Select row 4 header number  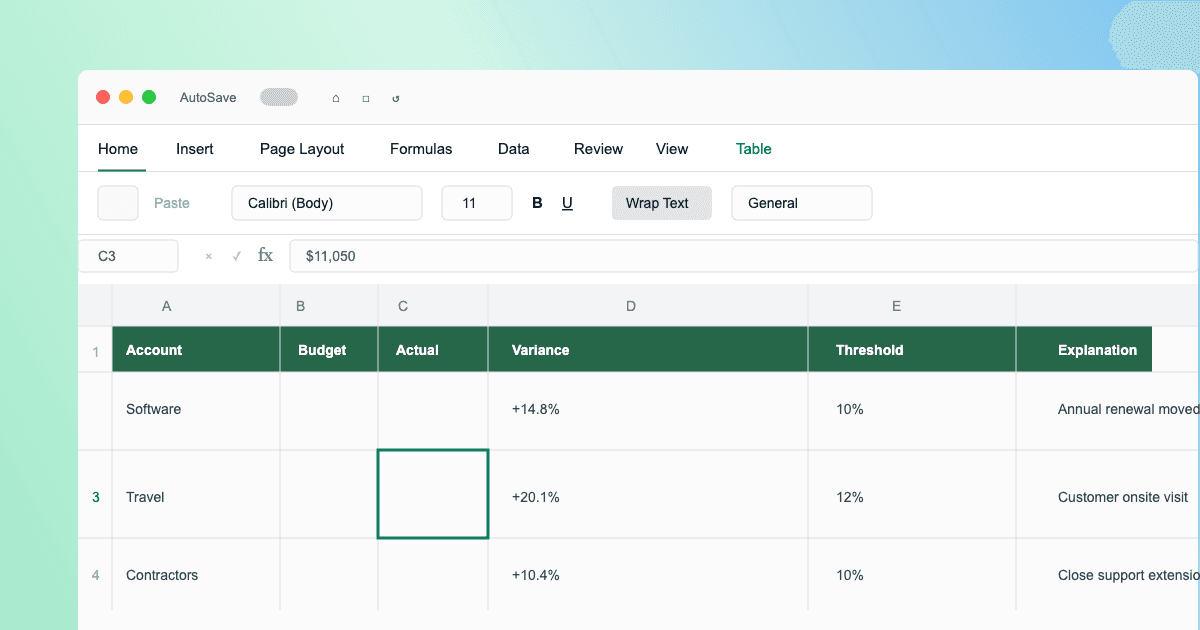96,575
